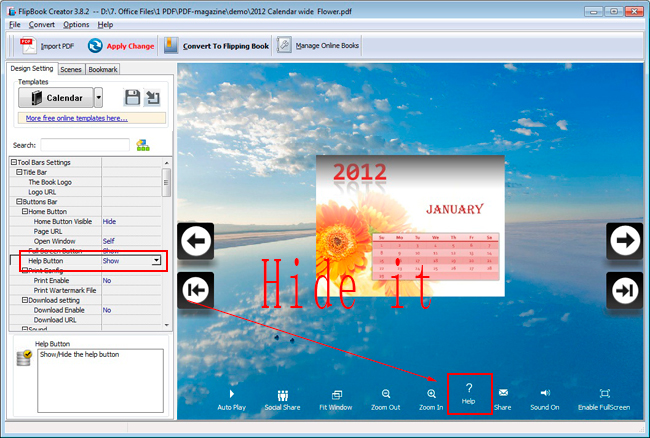Click the Show/Hide help button description box
This screenshot has width=650, height=438.
(100, 380)
